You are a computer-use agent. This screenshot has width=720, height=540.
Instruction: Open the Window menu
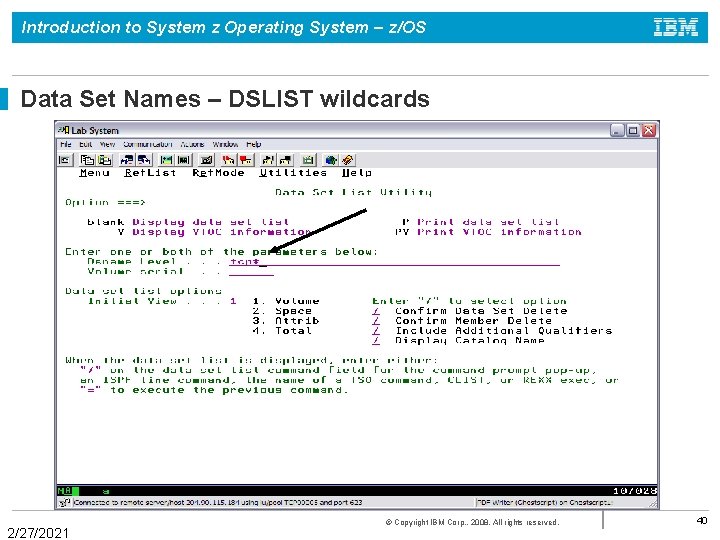(225, 144)
